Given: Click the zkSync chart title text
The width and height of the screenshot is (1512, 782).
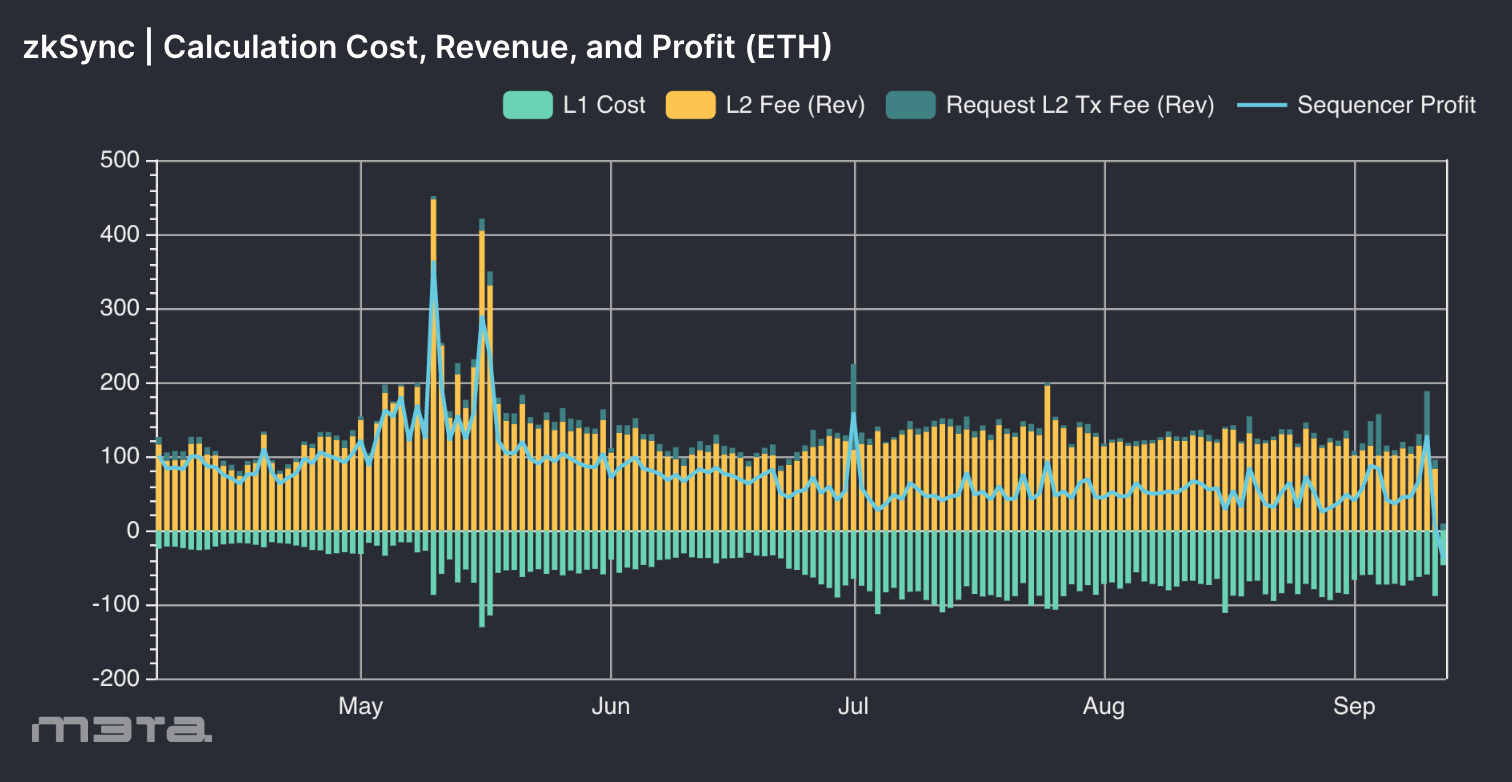Looking at the screenshot, I should coord(427,47).
